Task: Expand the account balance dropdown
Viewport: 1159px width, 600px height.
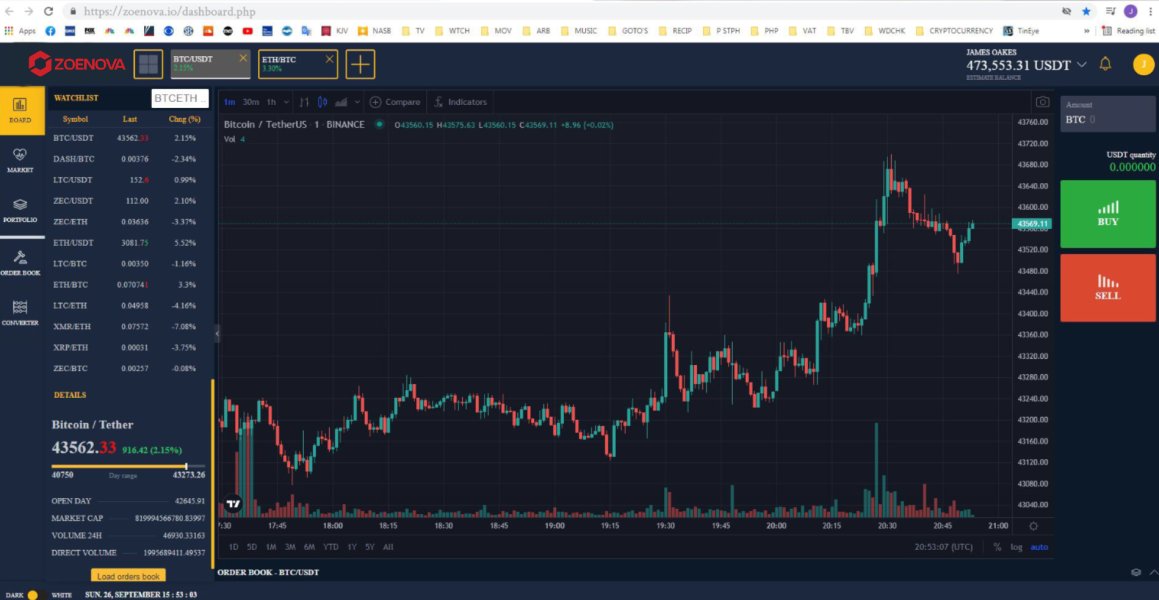Action: click(1081, 64)
